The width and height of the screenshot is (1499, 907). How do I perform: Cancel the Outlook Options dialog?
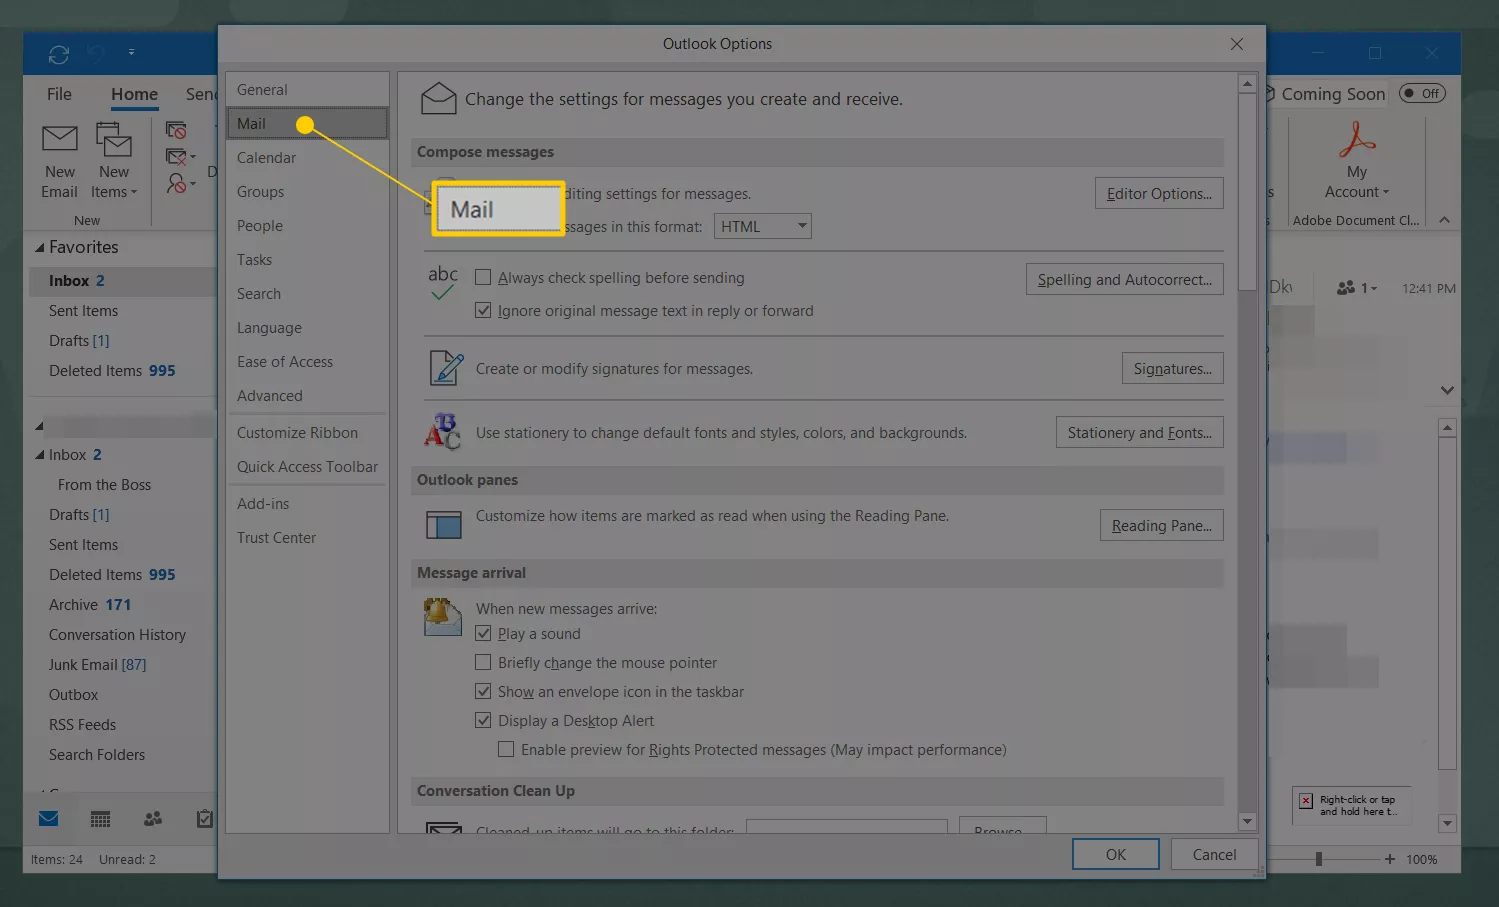1214,854
